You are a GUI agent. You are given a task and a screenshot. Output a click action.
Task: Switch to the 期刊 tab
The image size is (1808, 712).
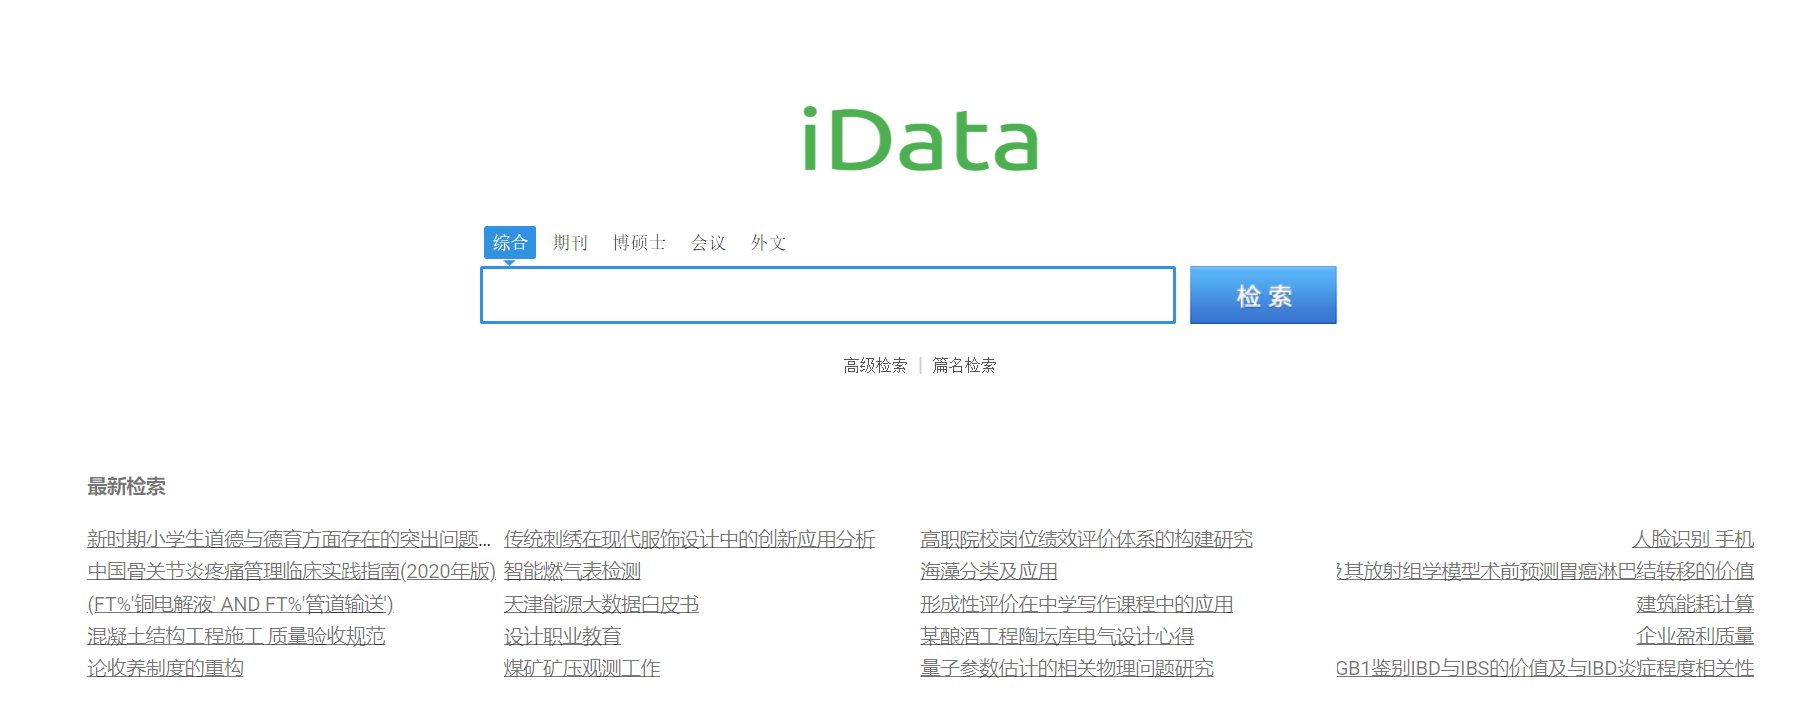pos(570,243)
